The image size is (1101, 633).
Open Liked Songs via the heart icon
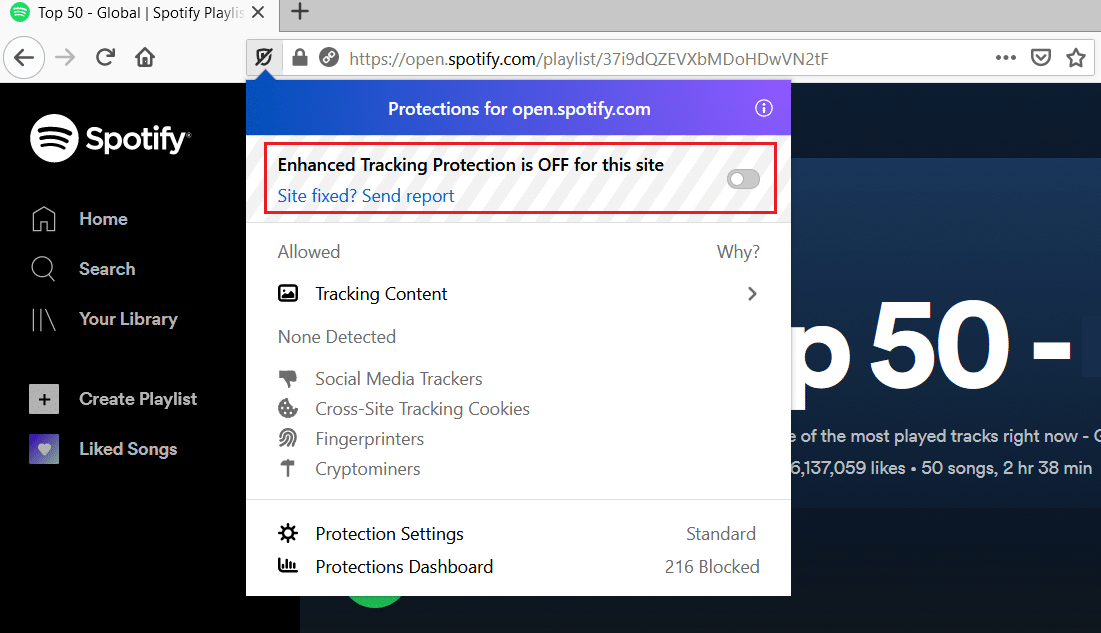(44, 448)
